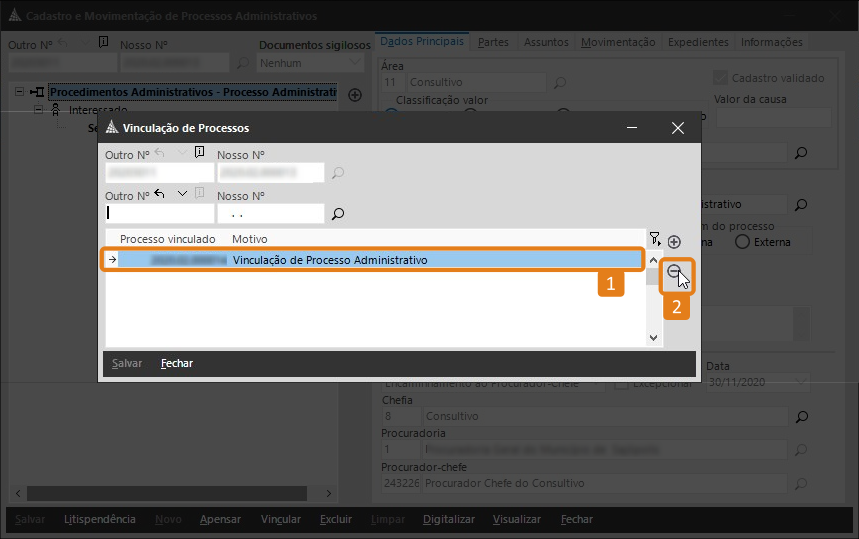The width and height of the screenshot is (859, 539).
Task: Collapse the Procedimentos Administrativos tree node
Action: (x=19, y=92)
